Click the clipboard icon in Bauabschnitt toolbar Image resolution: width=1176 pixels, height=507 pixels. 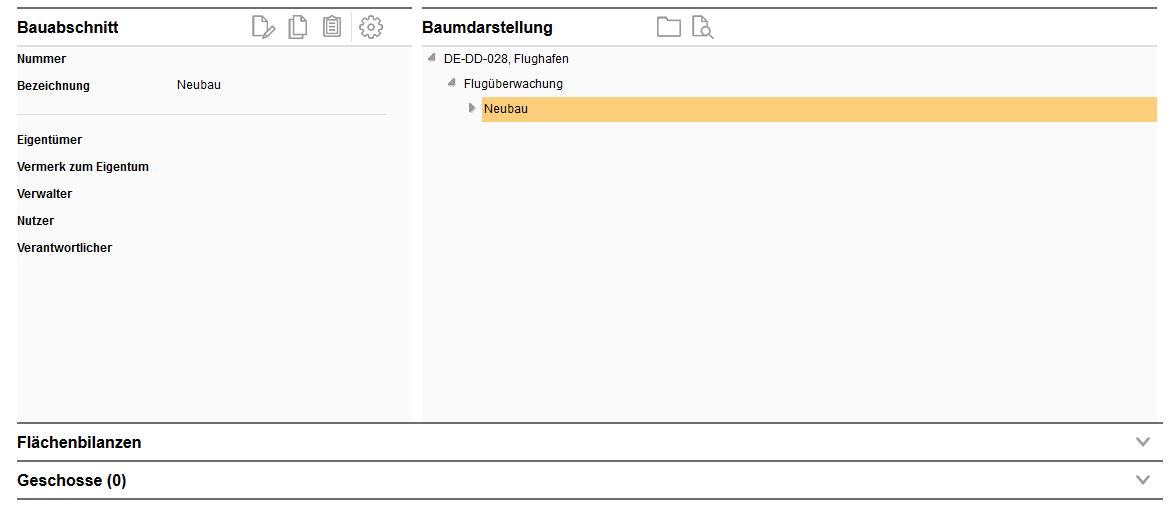332,27
